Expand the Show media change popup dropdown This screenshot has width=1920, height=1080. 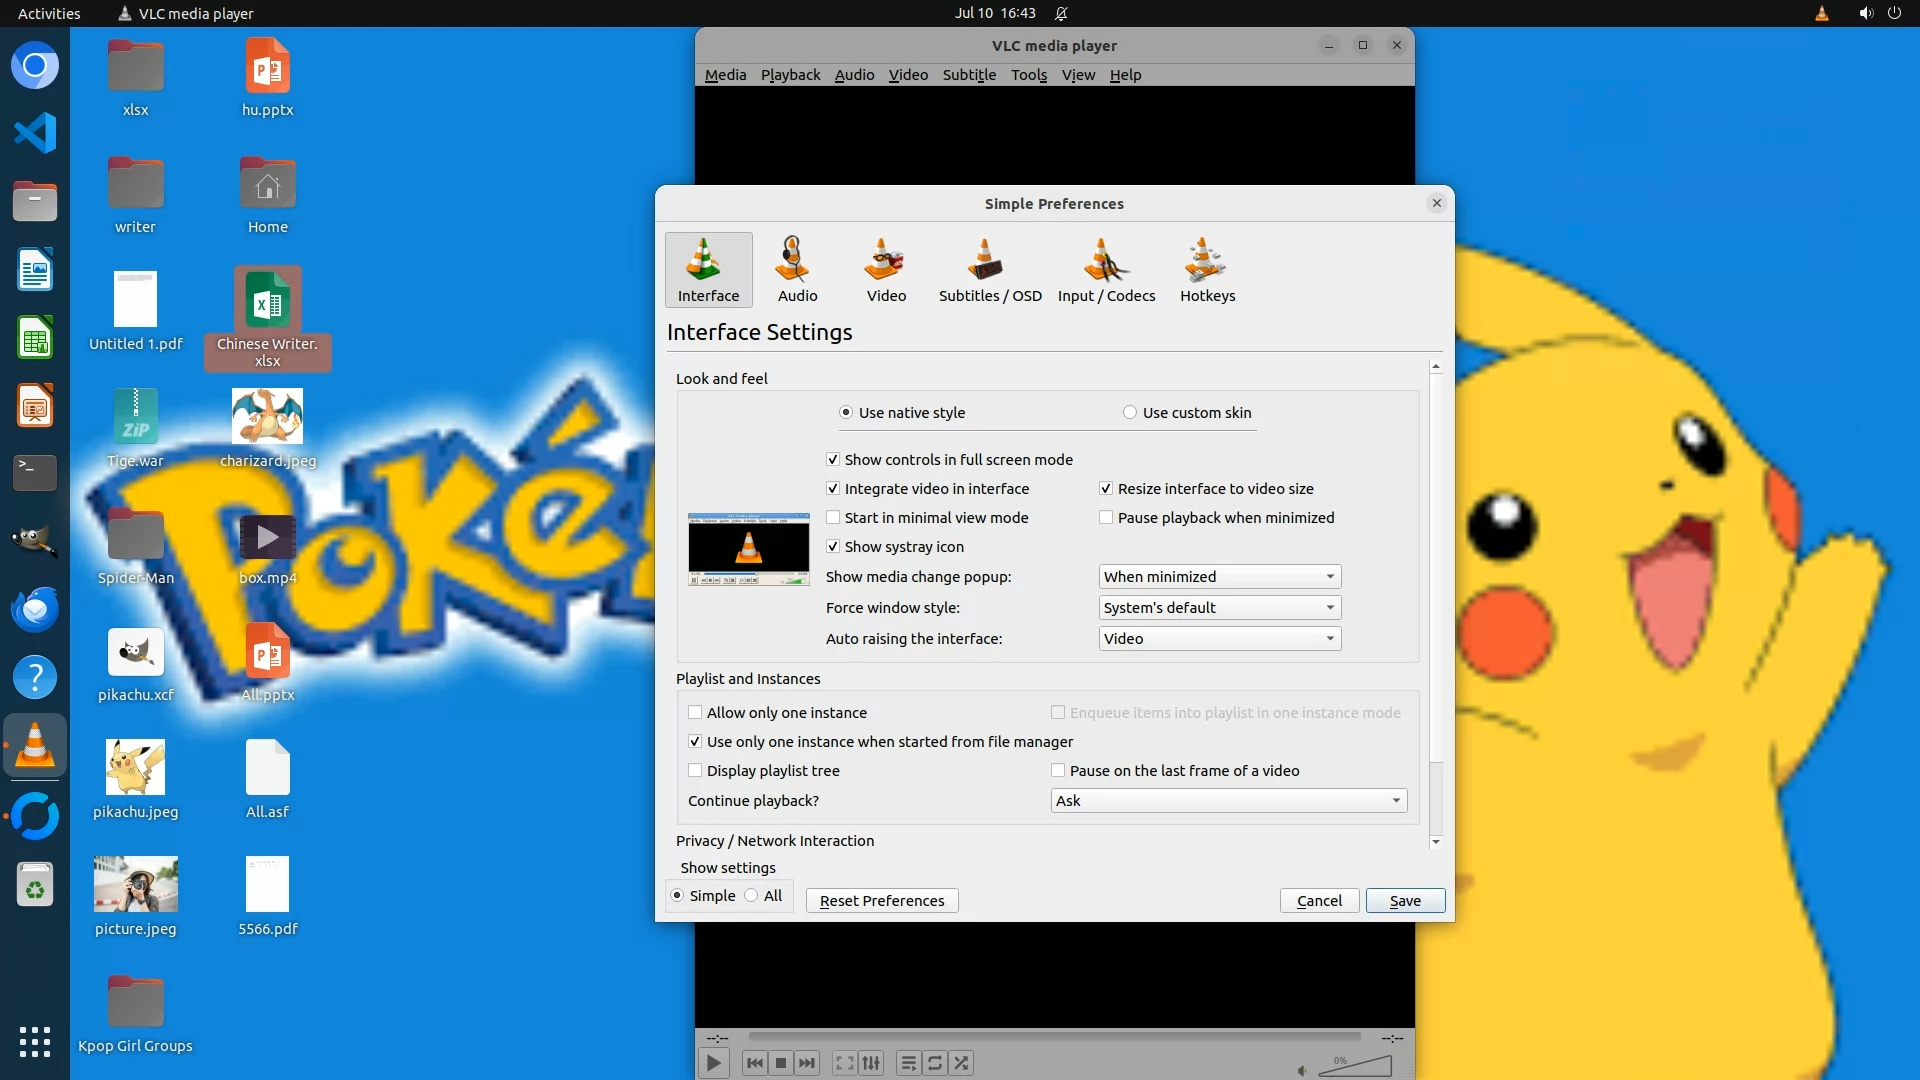pyautogui.click(x=1219, y=577)
